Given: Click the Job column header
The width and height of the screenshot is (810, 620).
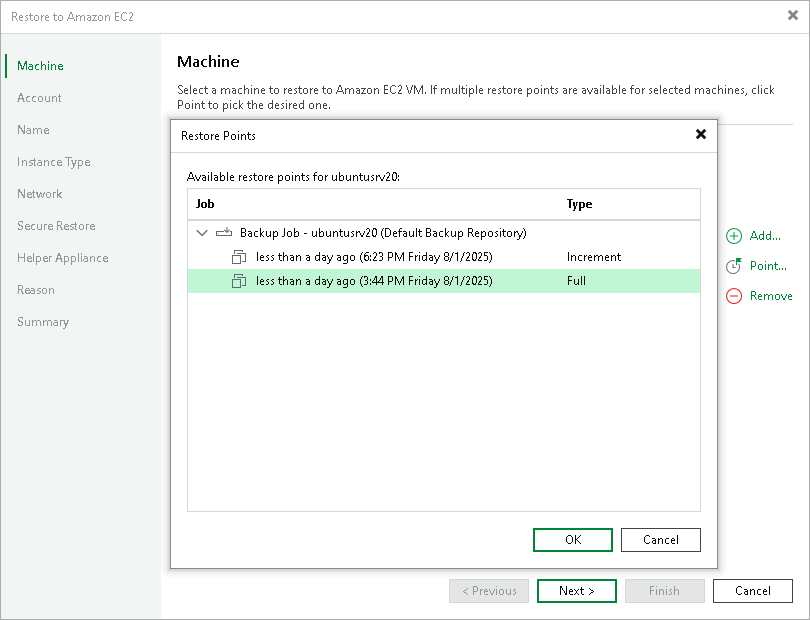Looking at the screenshot, I should pyautogui.click(x=205, y=204).
